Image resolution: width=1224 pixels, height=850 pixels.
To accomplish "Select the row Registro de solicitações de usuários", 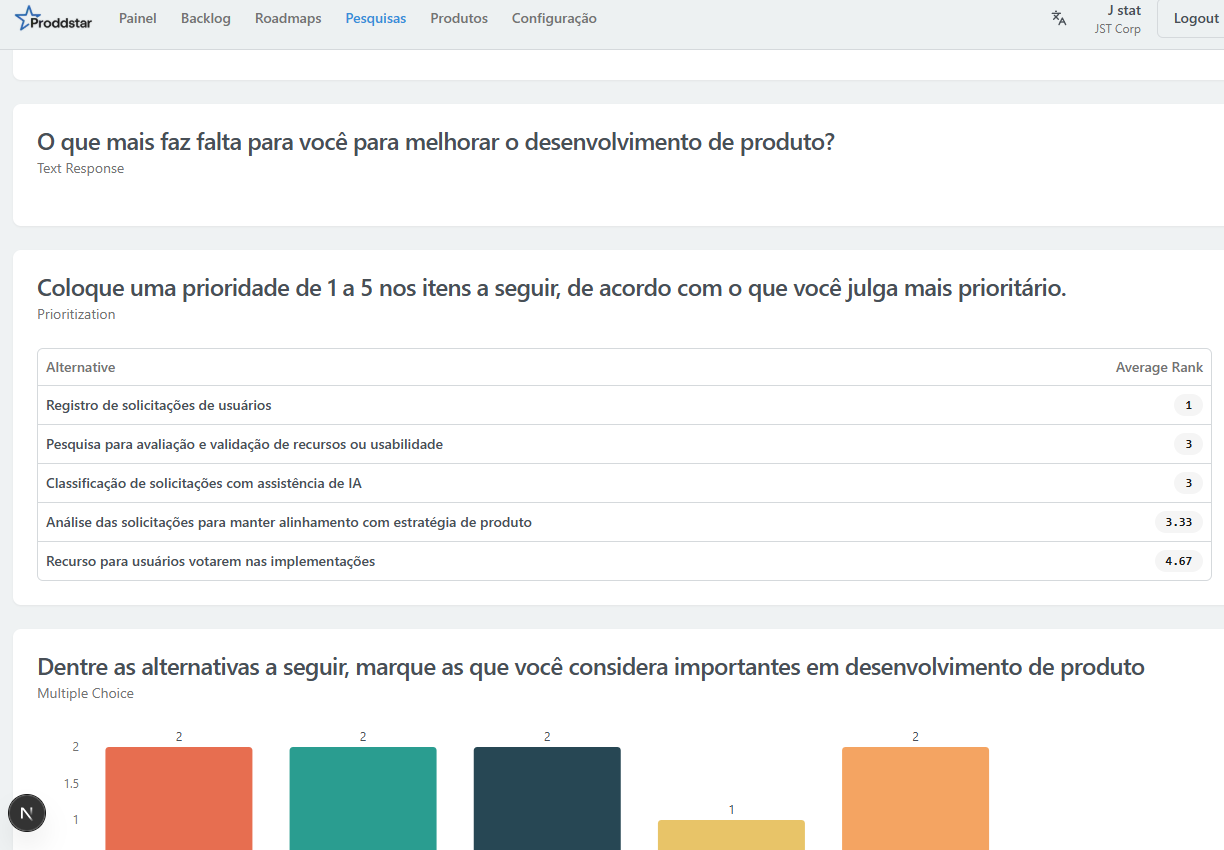I will click(160, 405).
